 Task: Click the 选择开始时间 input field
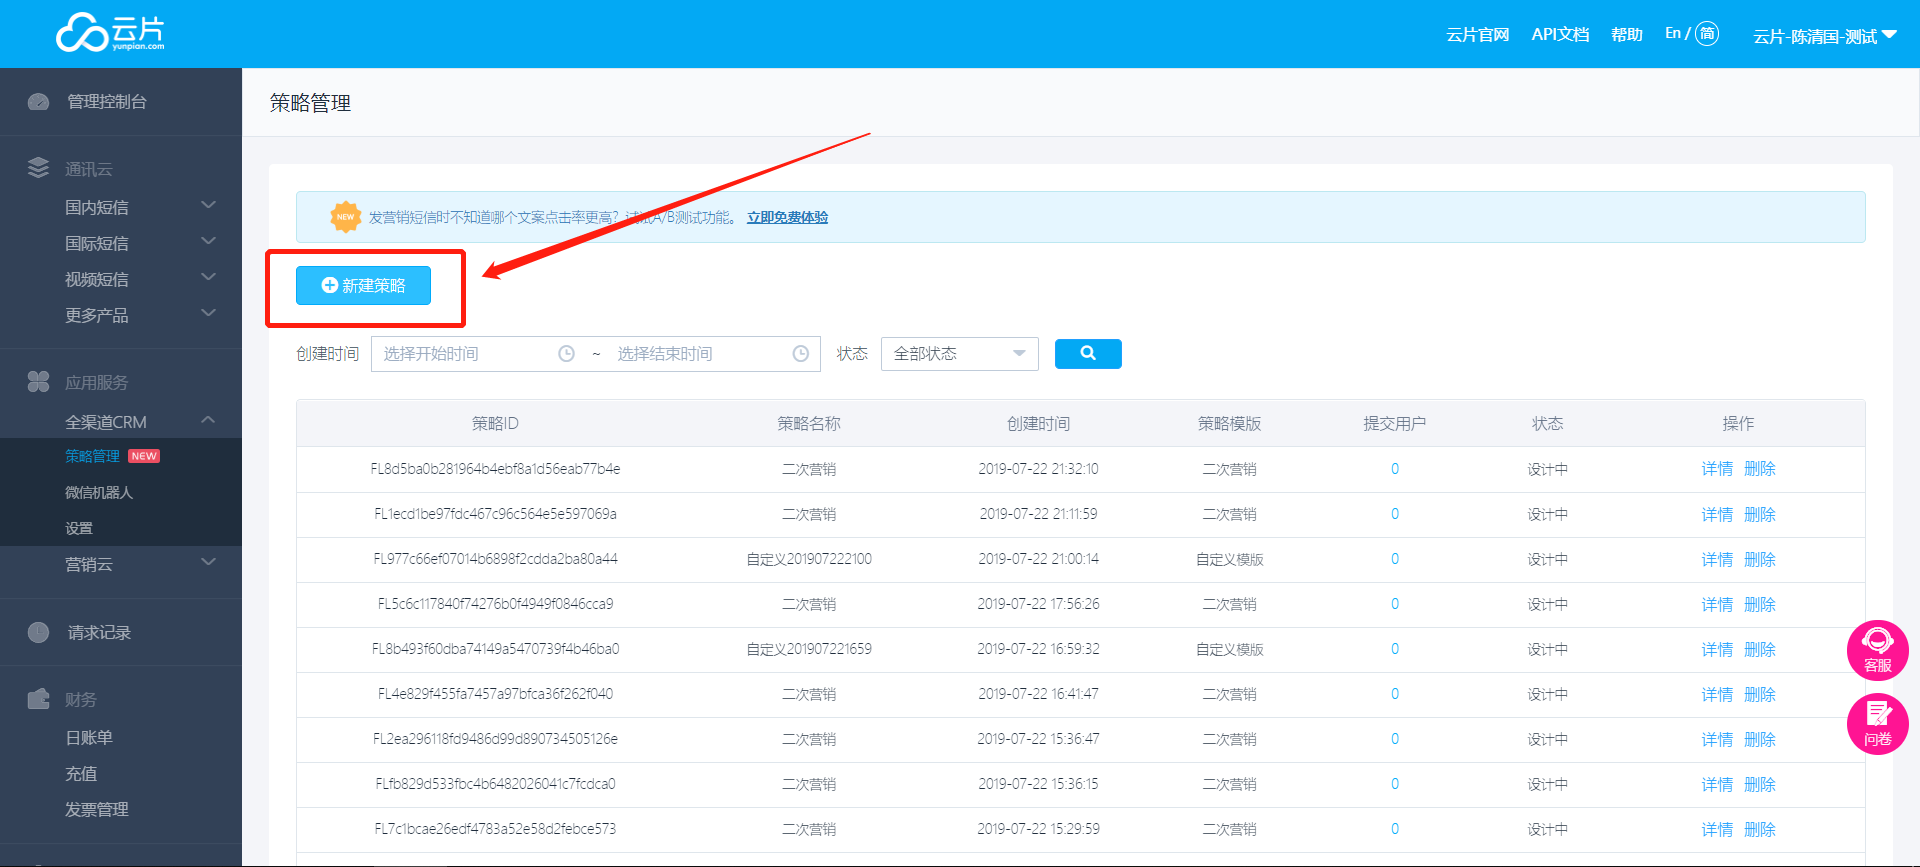coord(478,354)
